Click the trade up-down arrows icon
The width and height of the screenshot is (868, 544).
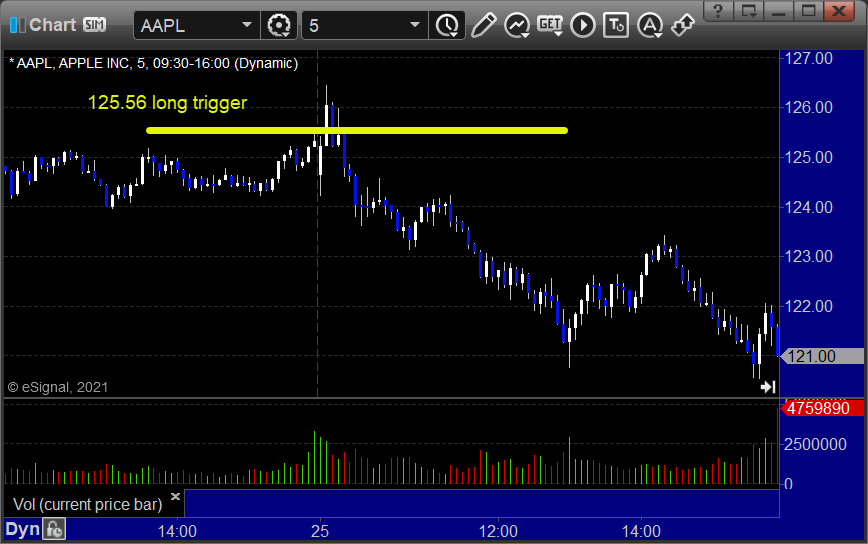pos(683,25)
